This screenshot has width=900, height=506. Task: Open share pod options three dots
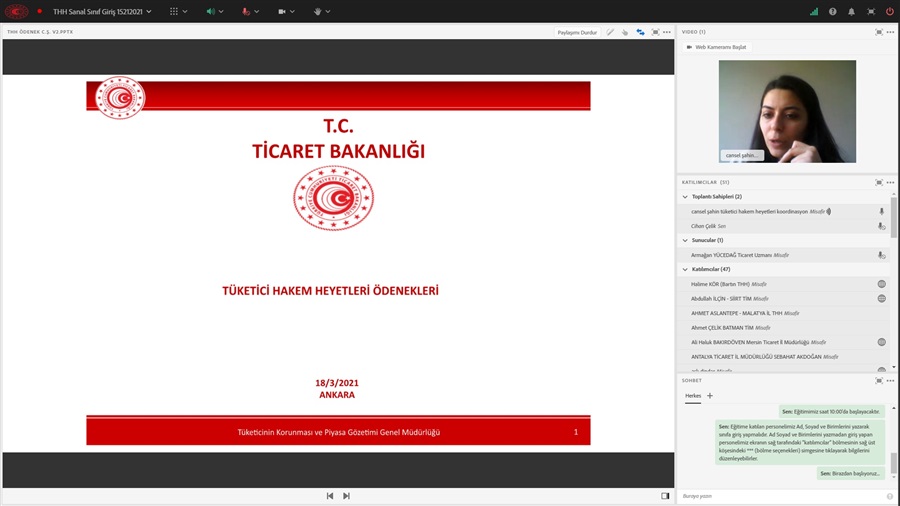tap(666, 32)
